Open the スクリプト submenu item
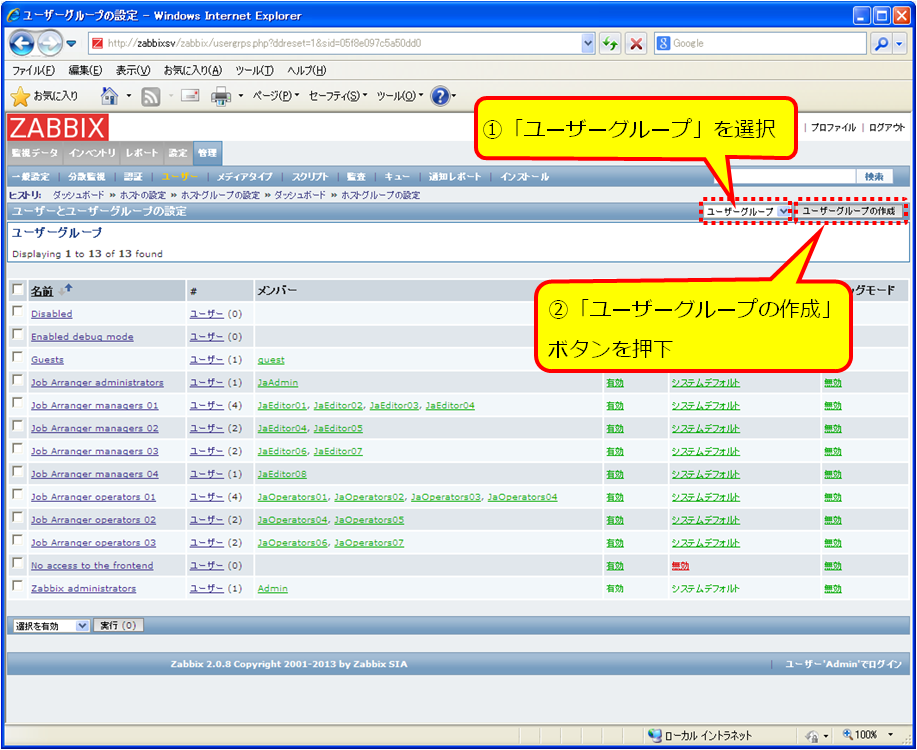This screenshot has height=750, width=917. click(310, 177)
